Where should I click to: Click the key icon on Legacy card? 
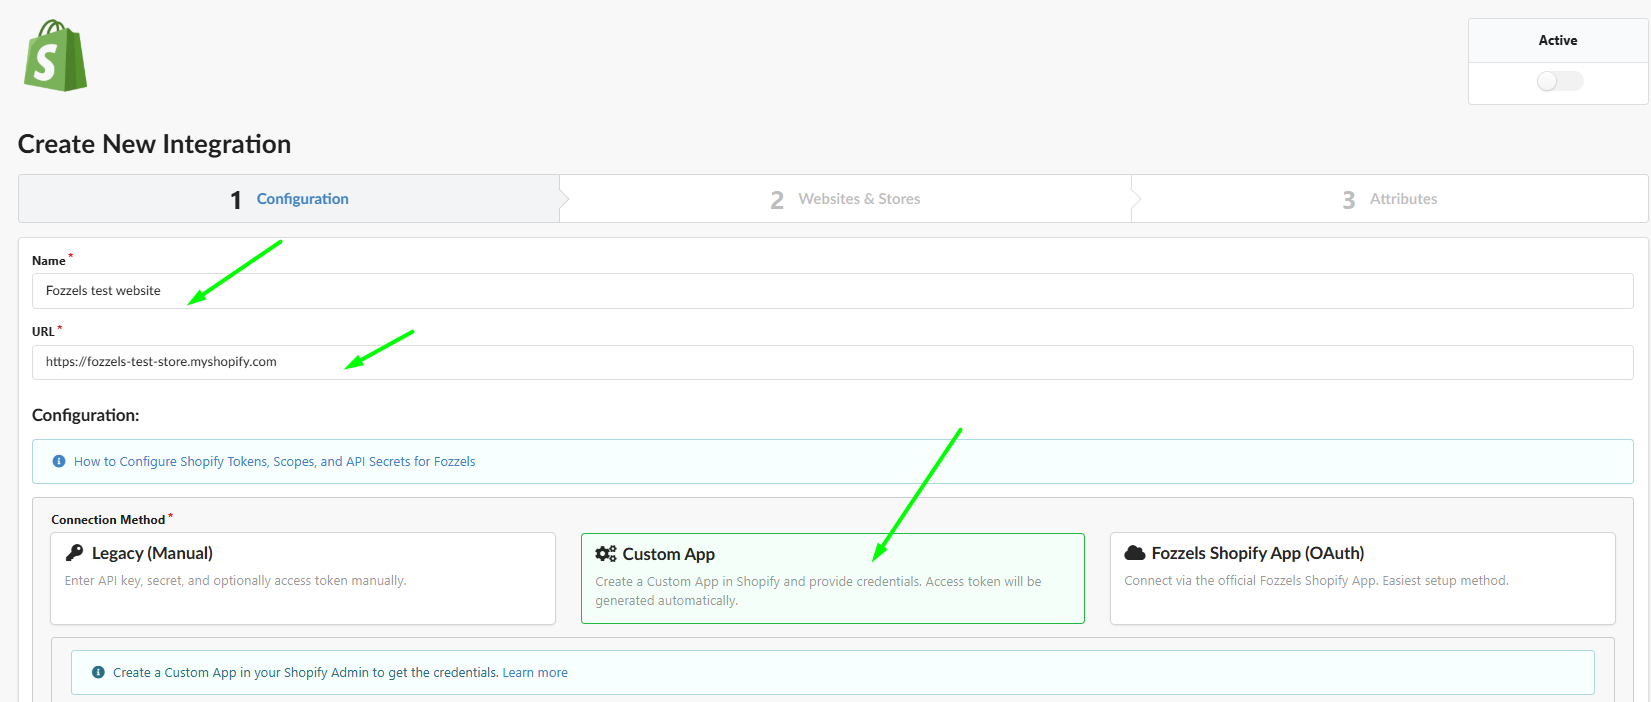[x=74, y=553]
